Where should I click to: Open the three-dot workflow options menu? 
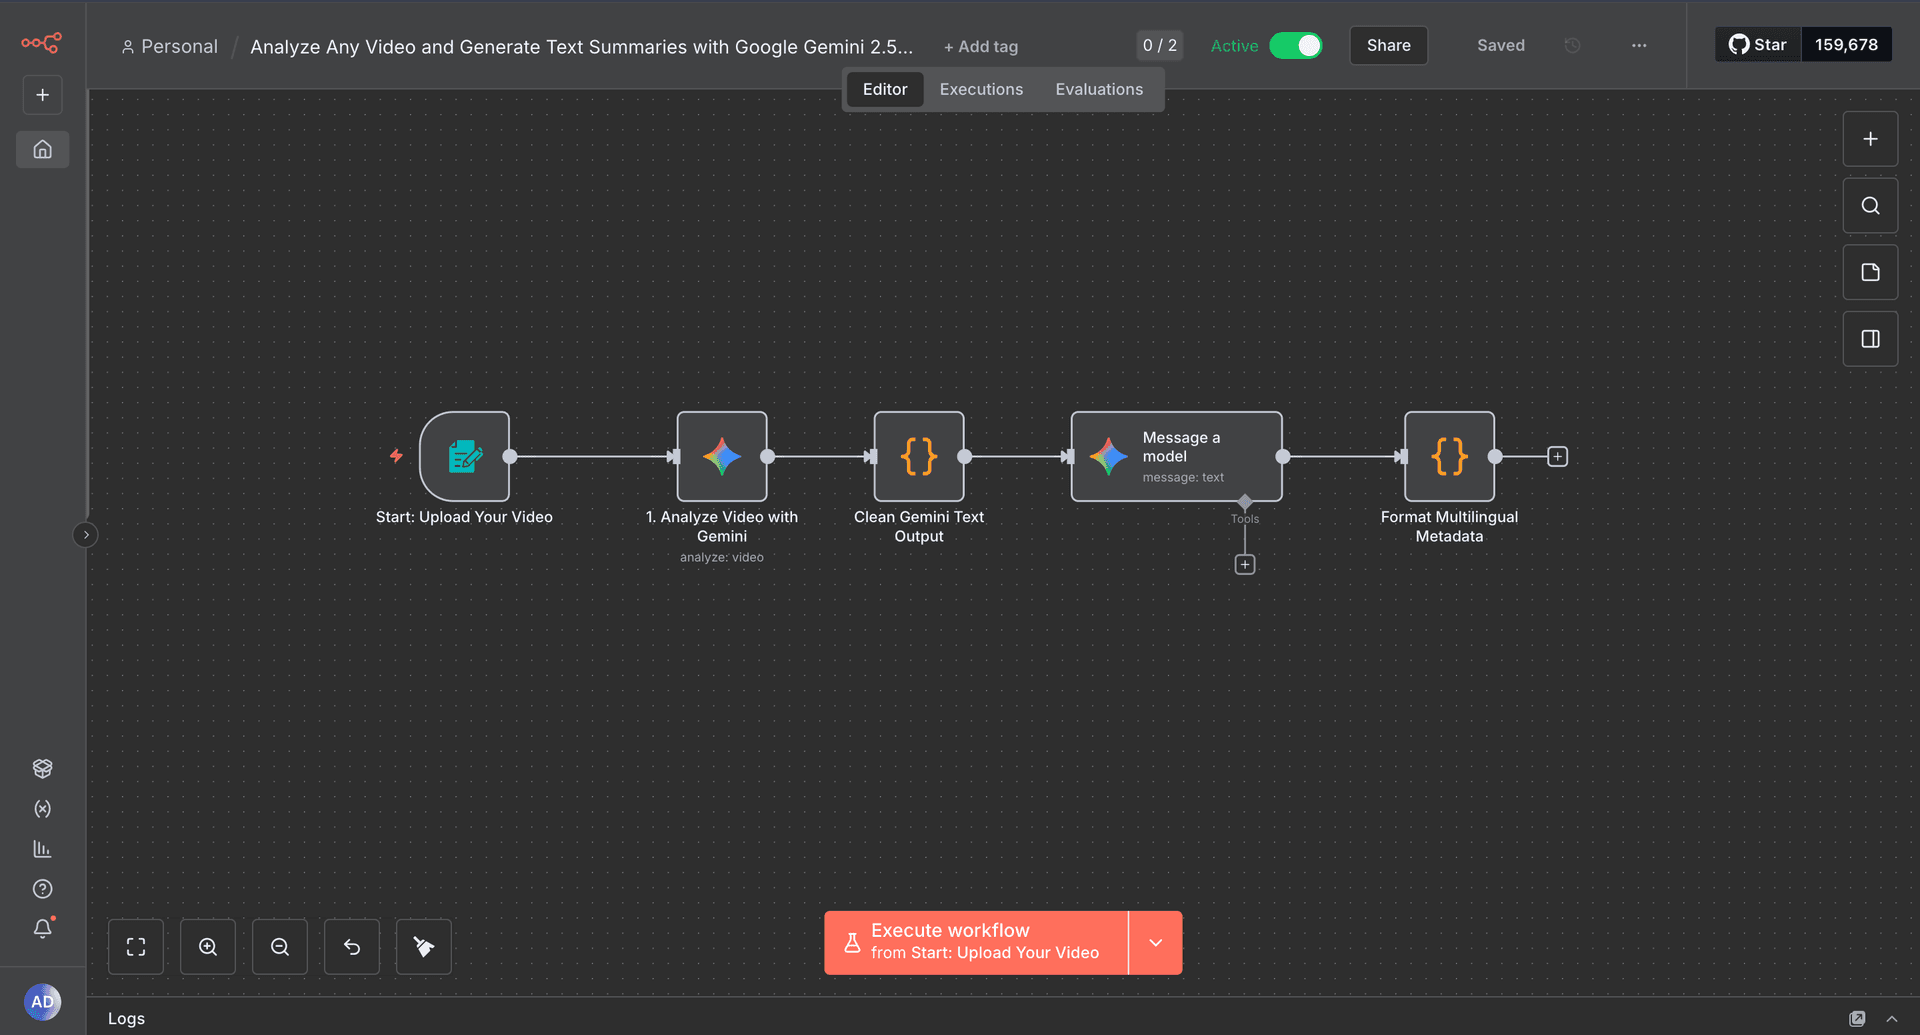[x=1638, y=45]
